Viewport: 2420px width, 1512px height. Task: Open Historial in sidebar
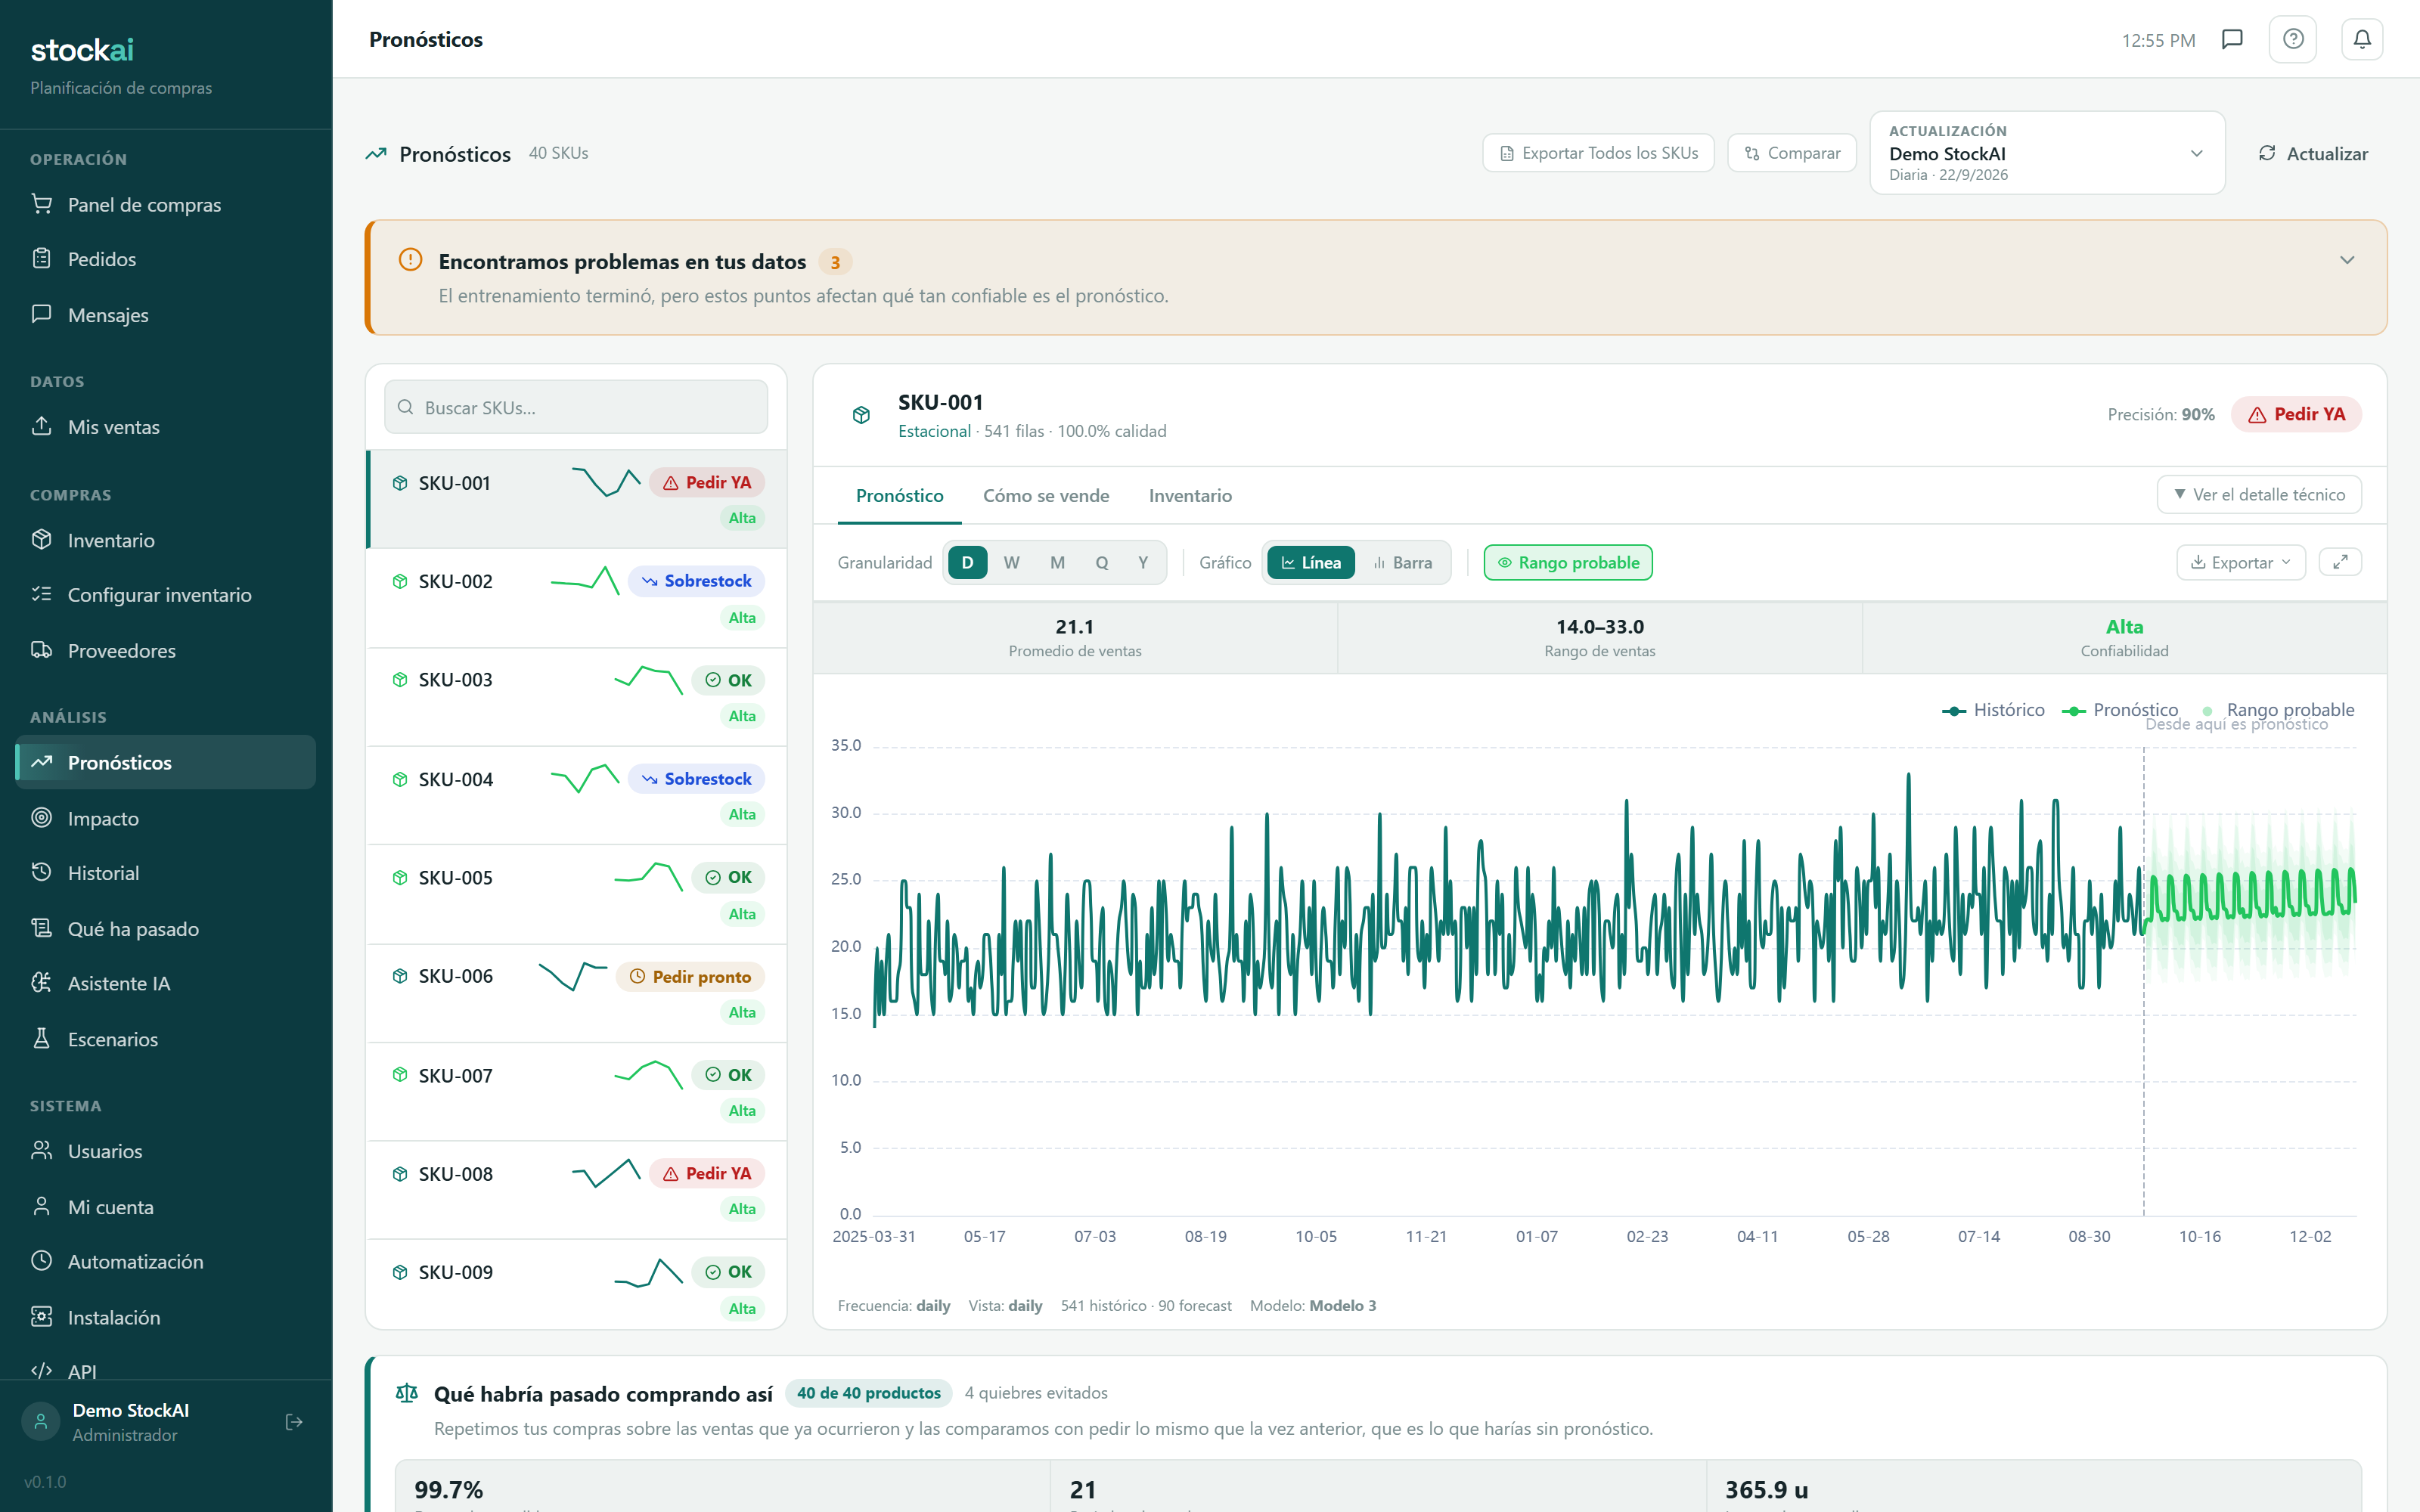coord(166,873)
